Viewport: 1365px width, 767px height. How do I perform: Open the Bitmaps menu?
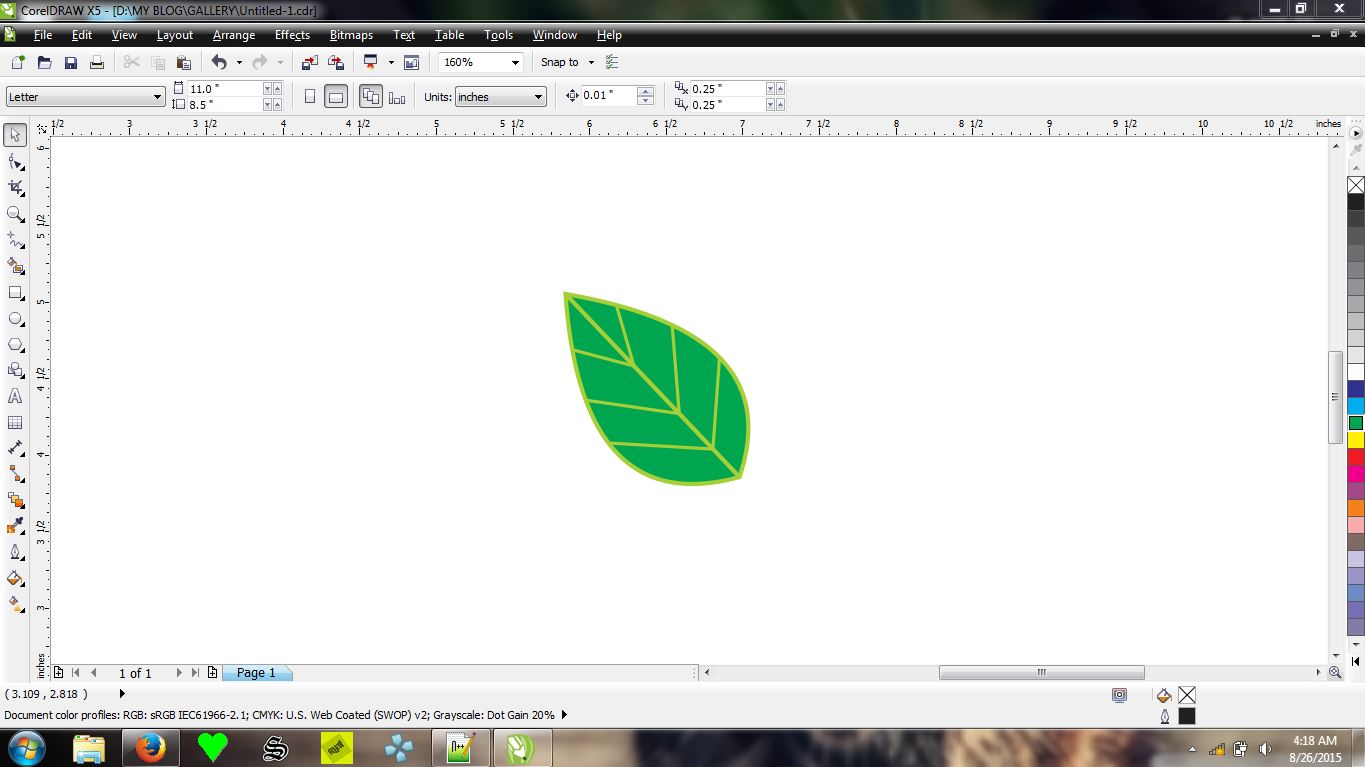(351, 35)
